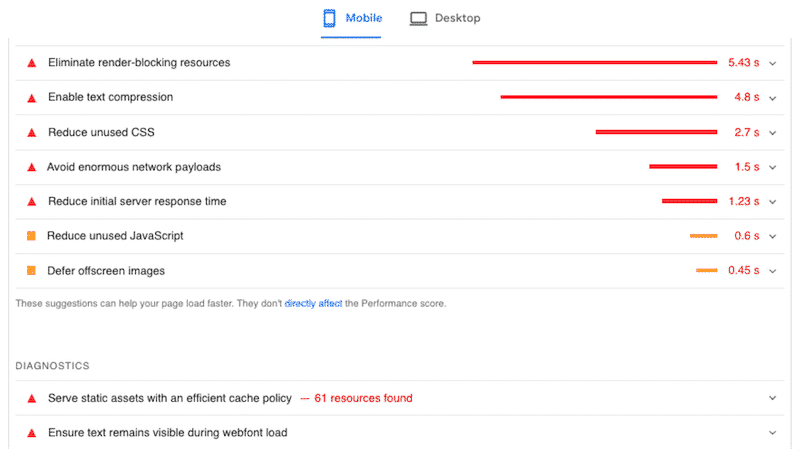
Task: Switch to the Mobile tab
Action: (351, 18)
